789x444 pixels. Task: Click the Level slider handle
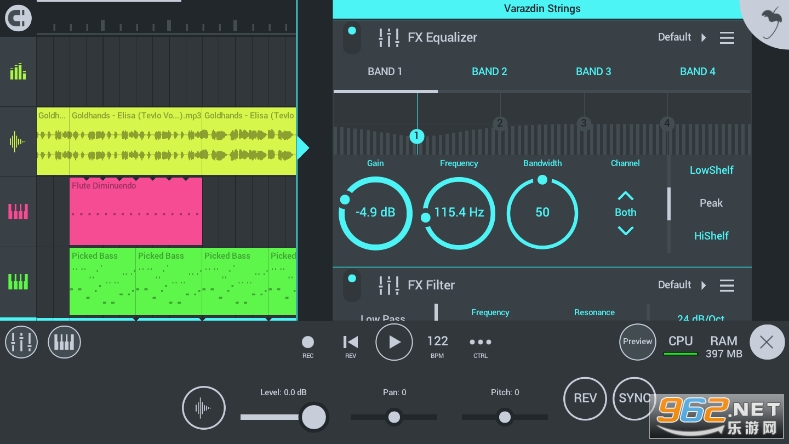(314, 416)
